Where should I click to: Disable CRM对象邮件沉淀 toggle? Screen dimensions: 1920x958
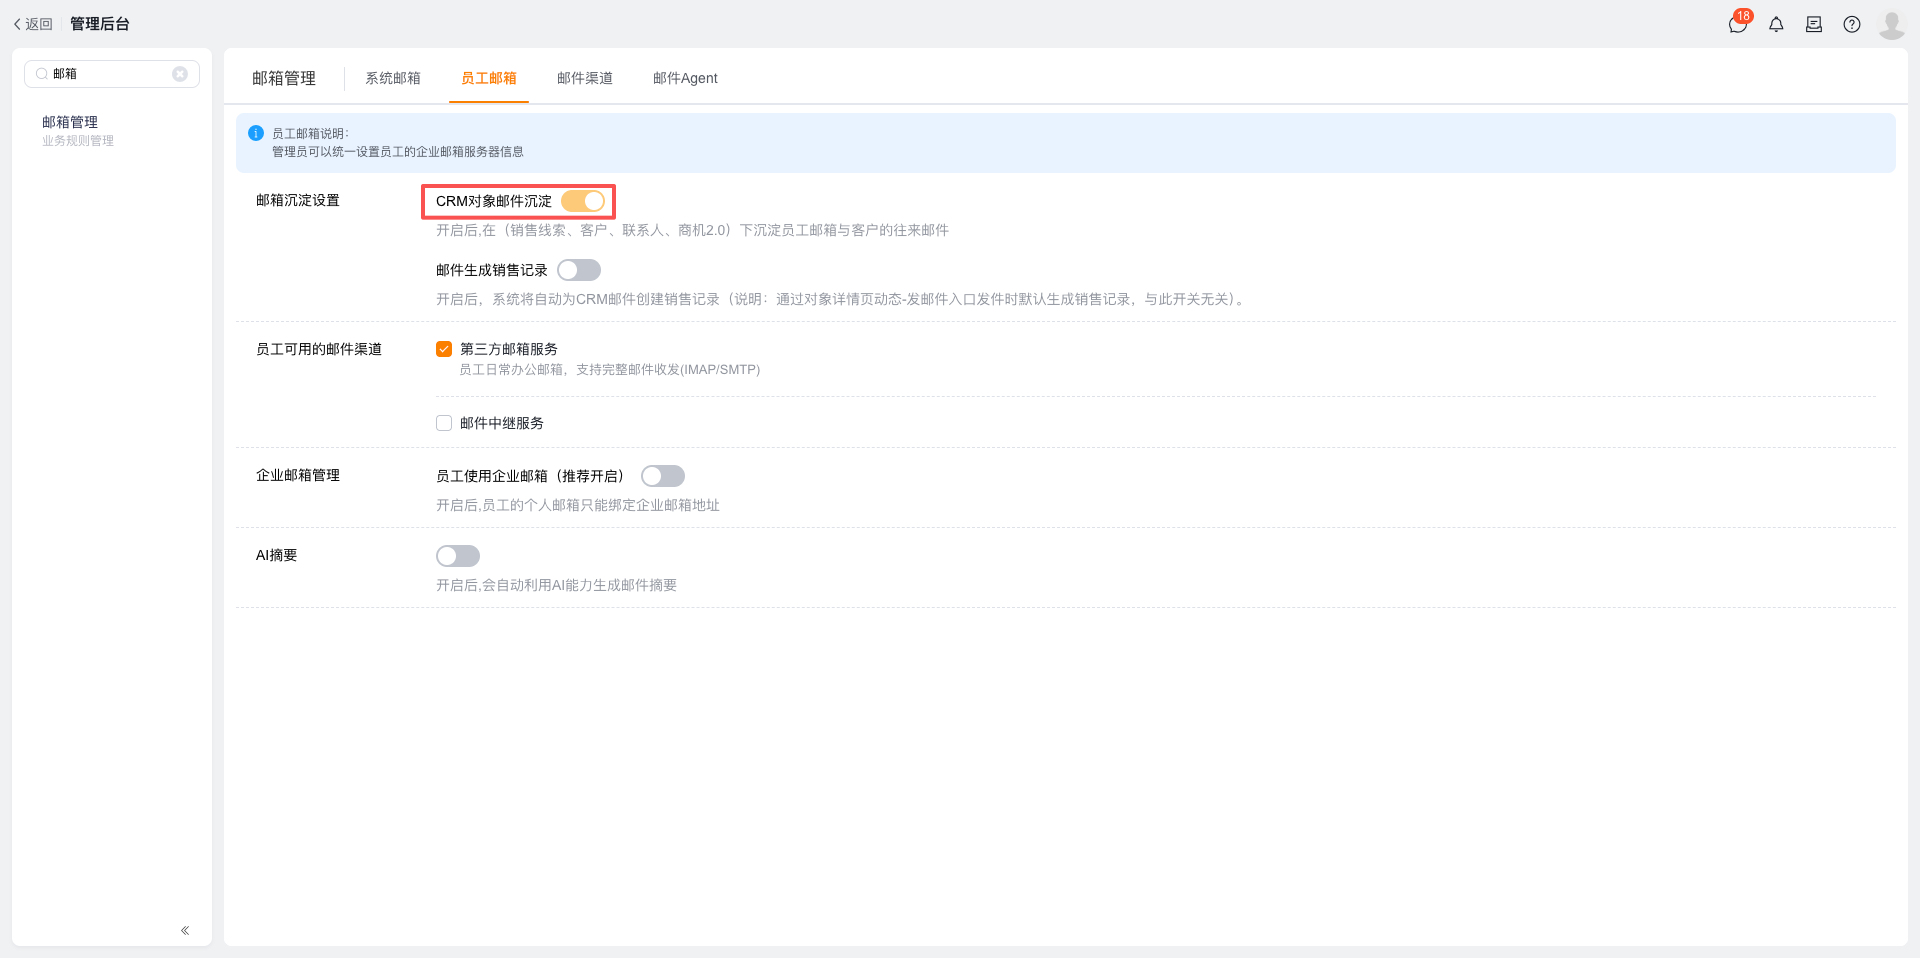(583, 201)
